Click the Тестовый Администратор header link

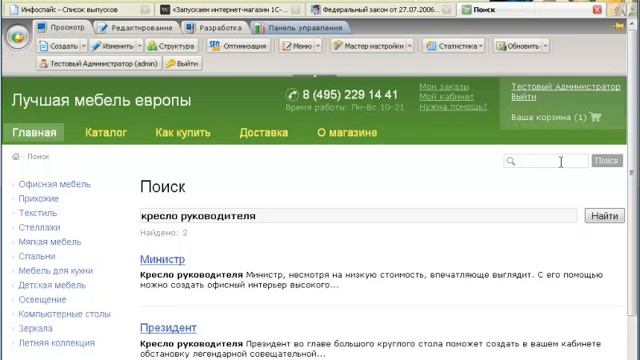click(566, 87)
